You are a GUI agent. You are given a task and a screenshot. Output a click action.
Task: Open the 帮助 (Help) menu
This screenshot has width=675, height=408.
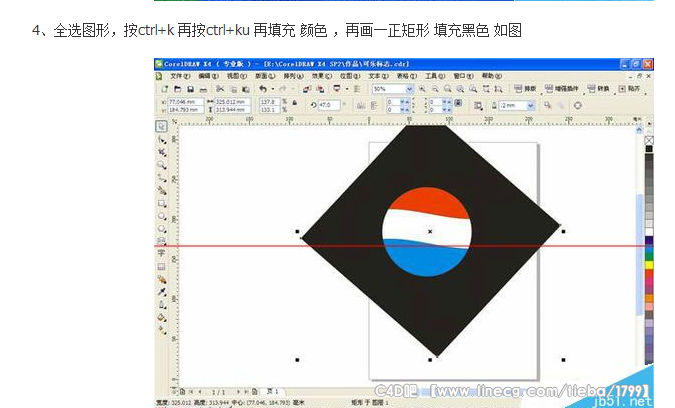(x=492, y=76)
